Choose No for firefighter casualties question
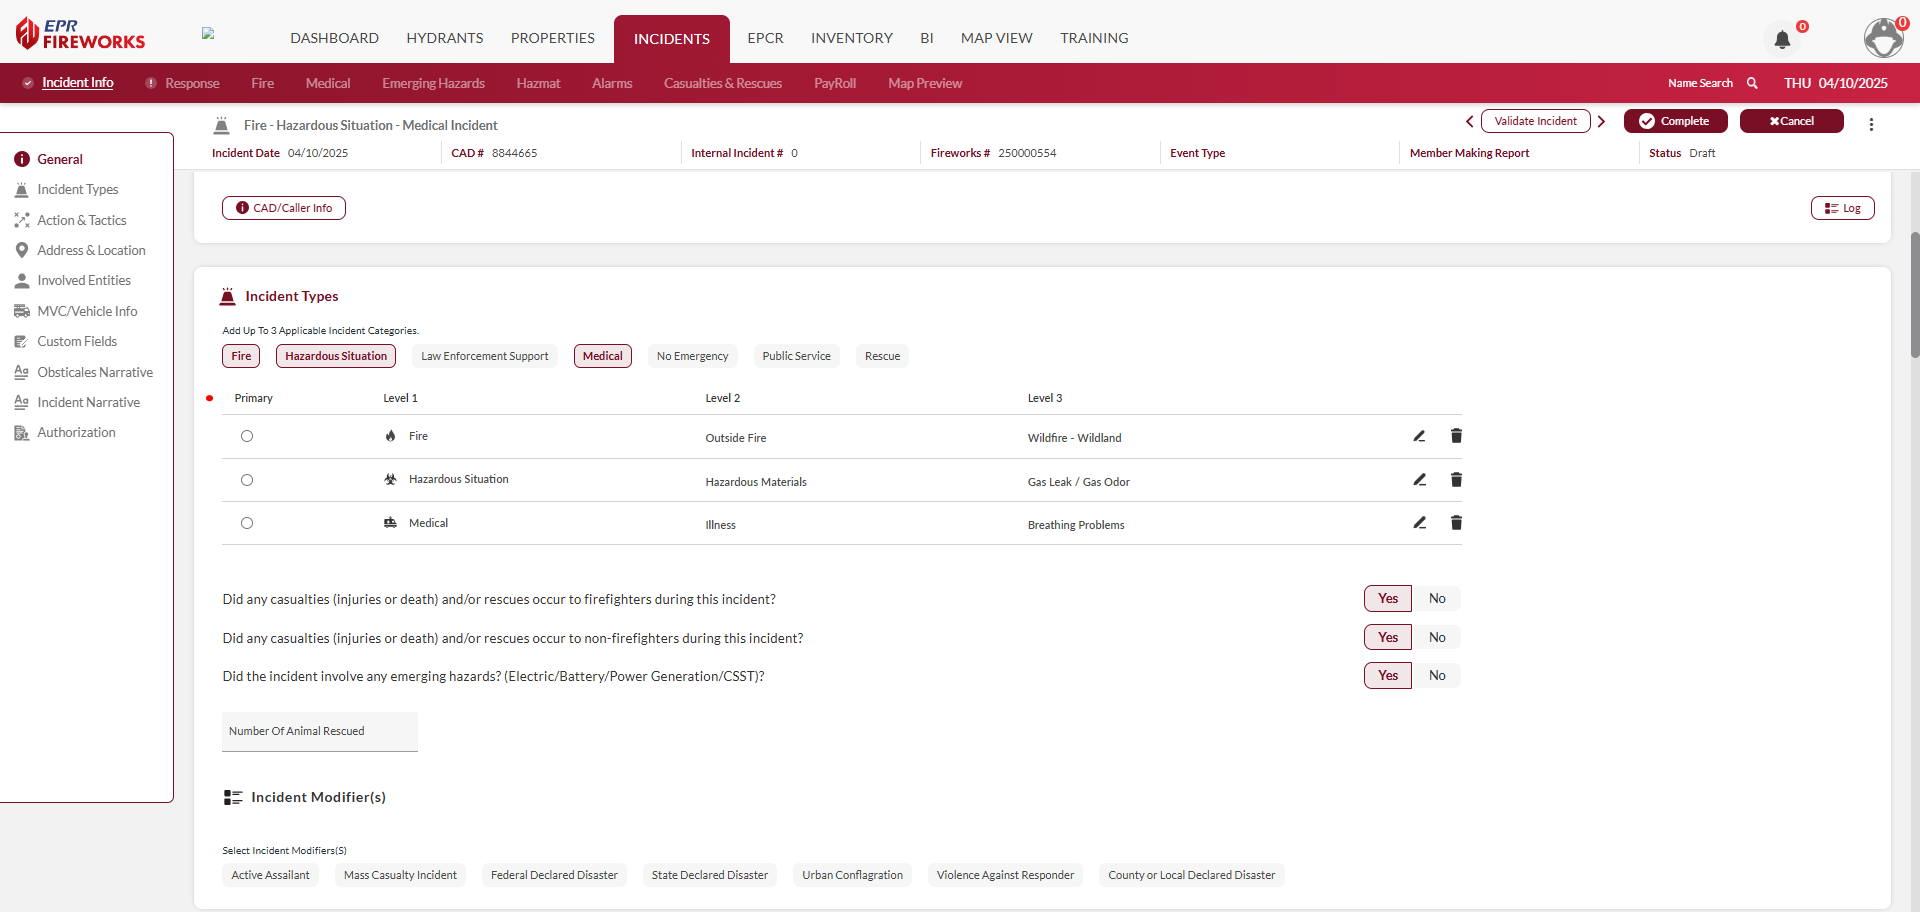The image size is (1920, 912). (x=1436, y=599)
